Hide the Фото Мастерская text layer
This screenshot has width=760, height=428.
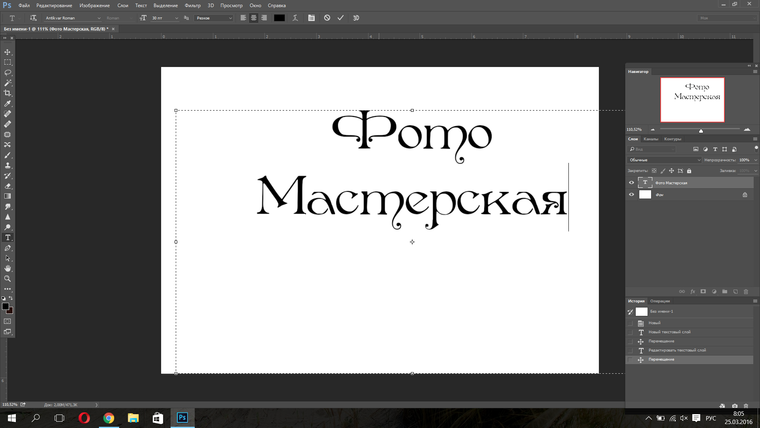(x=631, y=183)
